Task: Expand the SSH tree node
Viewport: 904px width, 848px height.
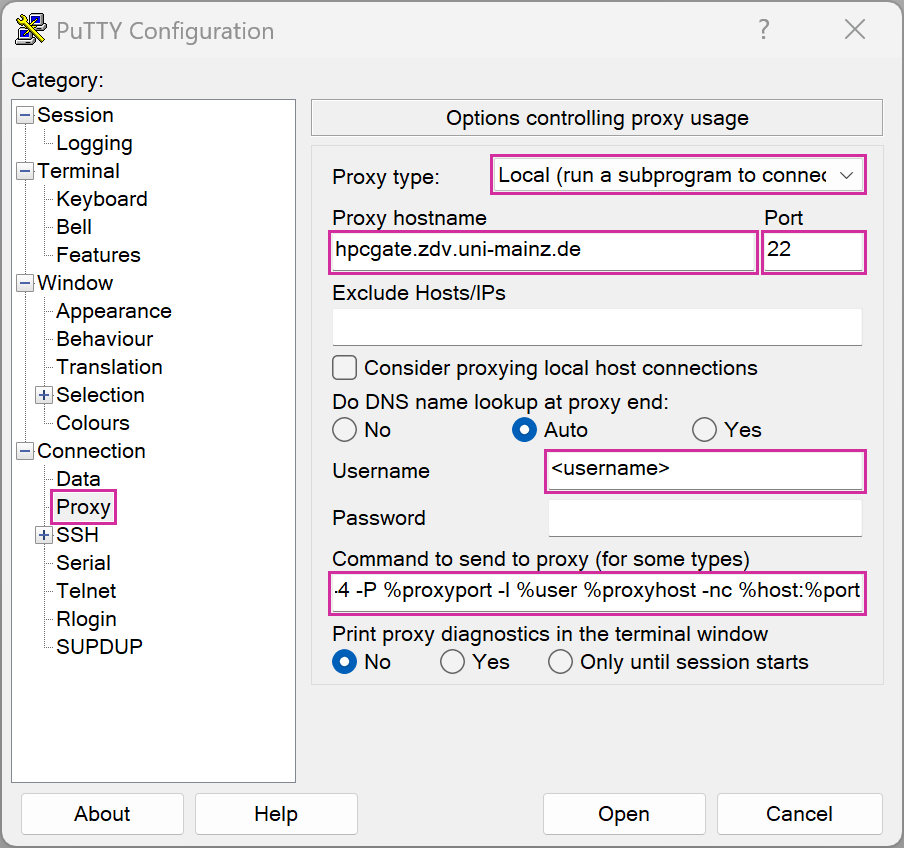Action: pos(44,535)
